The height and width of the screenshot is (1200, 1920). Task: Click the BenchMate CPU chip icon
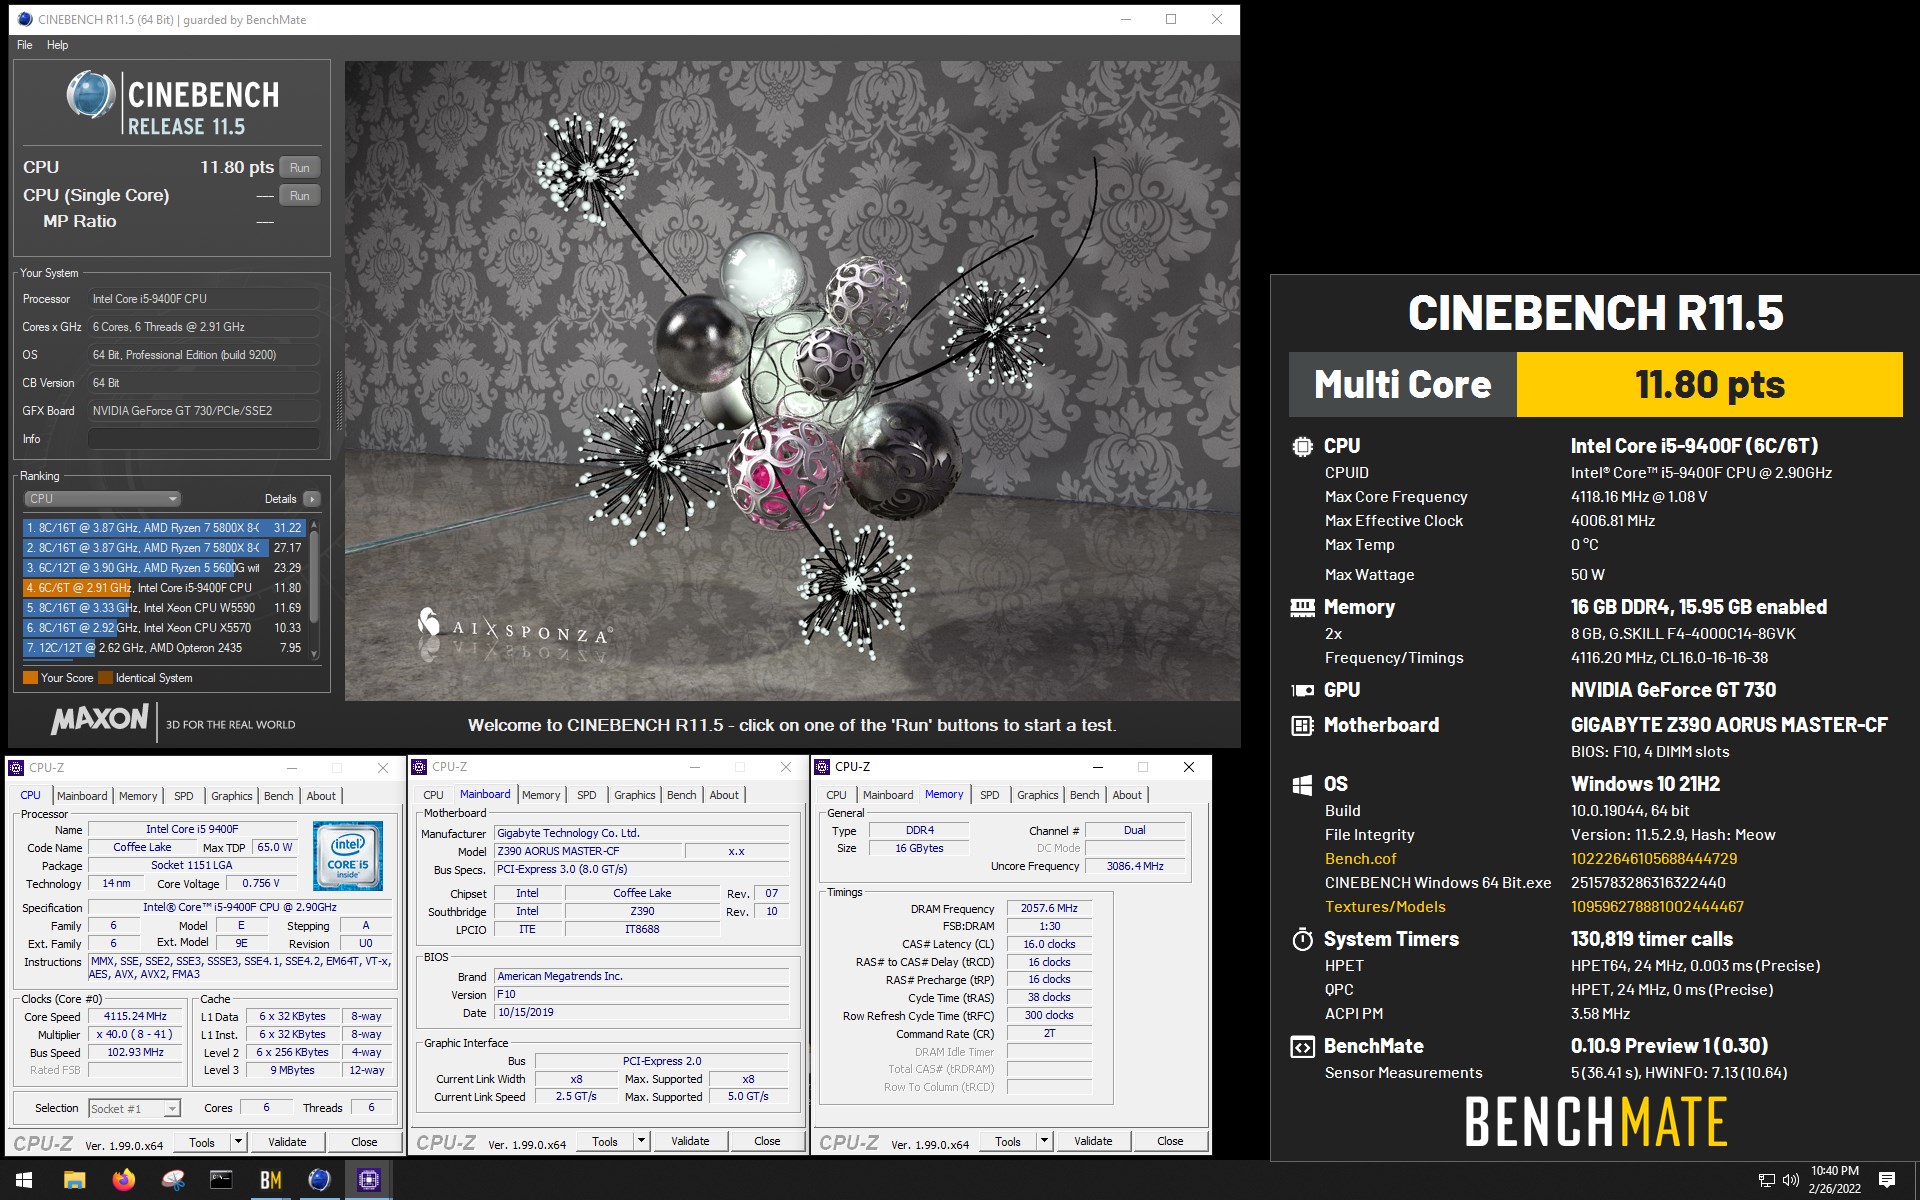(1302, 447)
